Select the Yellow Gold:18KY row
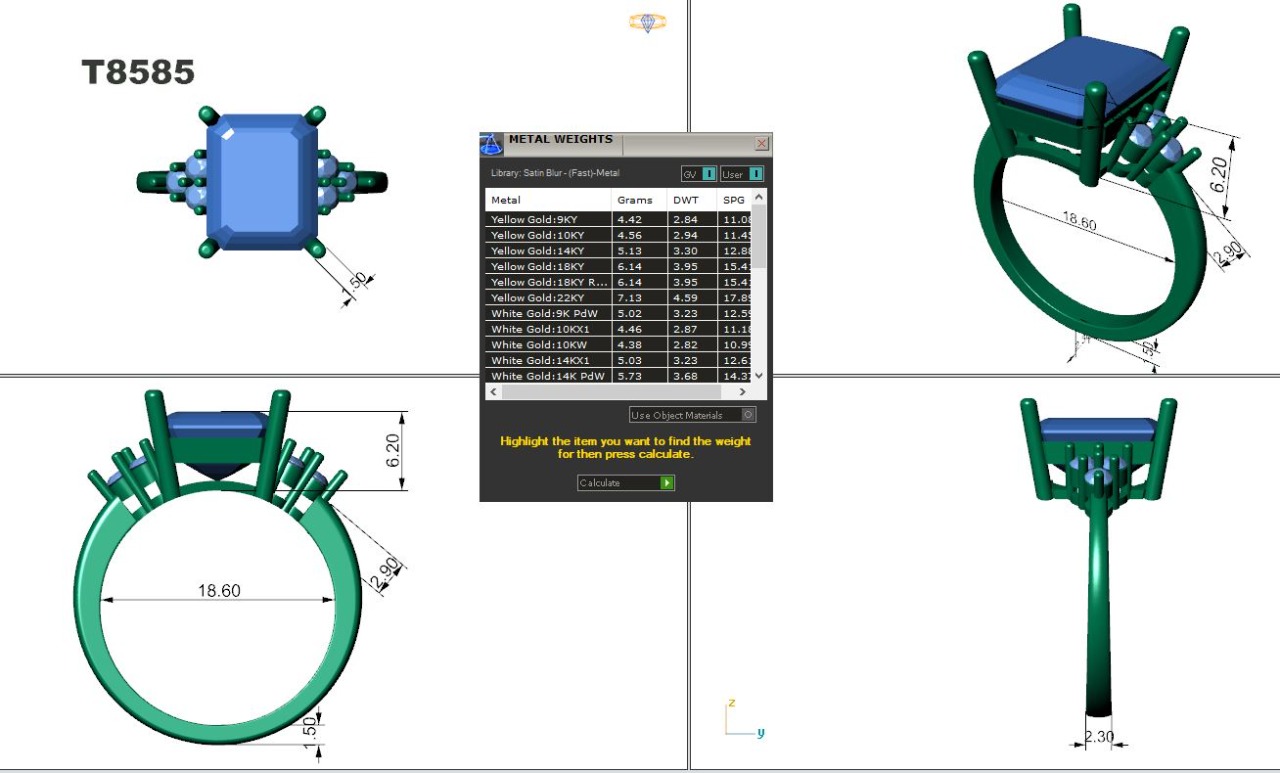The width and height of the screenshot is (1280, 773). coord(548,267)
